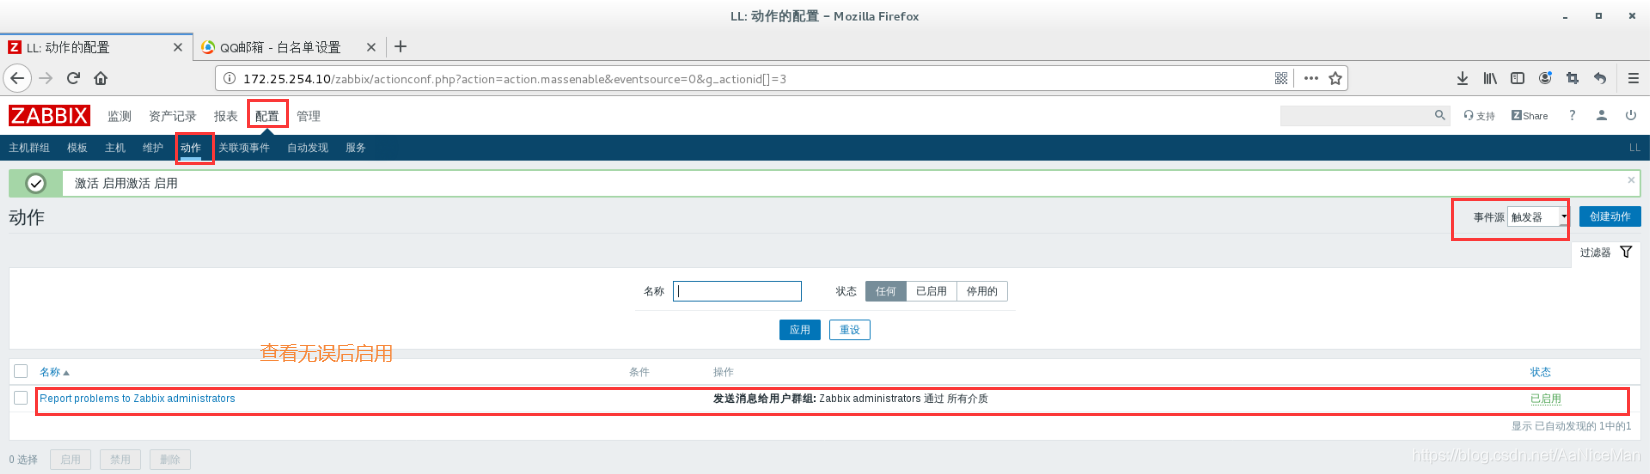Close the LL: 动作的配置 tab
Image resolution: width=1650 pixels, height=474 pixels.
(x=178, y=47)
